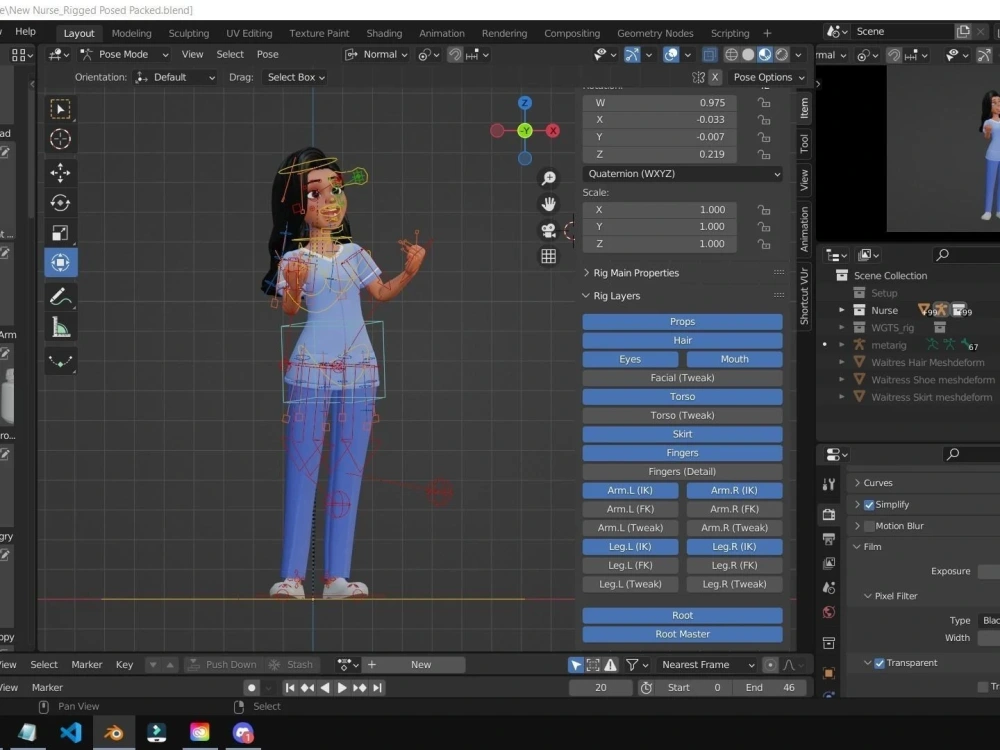The image size is (1000, 750).
Task: Open the Drag Select Box dropdown
Action: [295, 77]
